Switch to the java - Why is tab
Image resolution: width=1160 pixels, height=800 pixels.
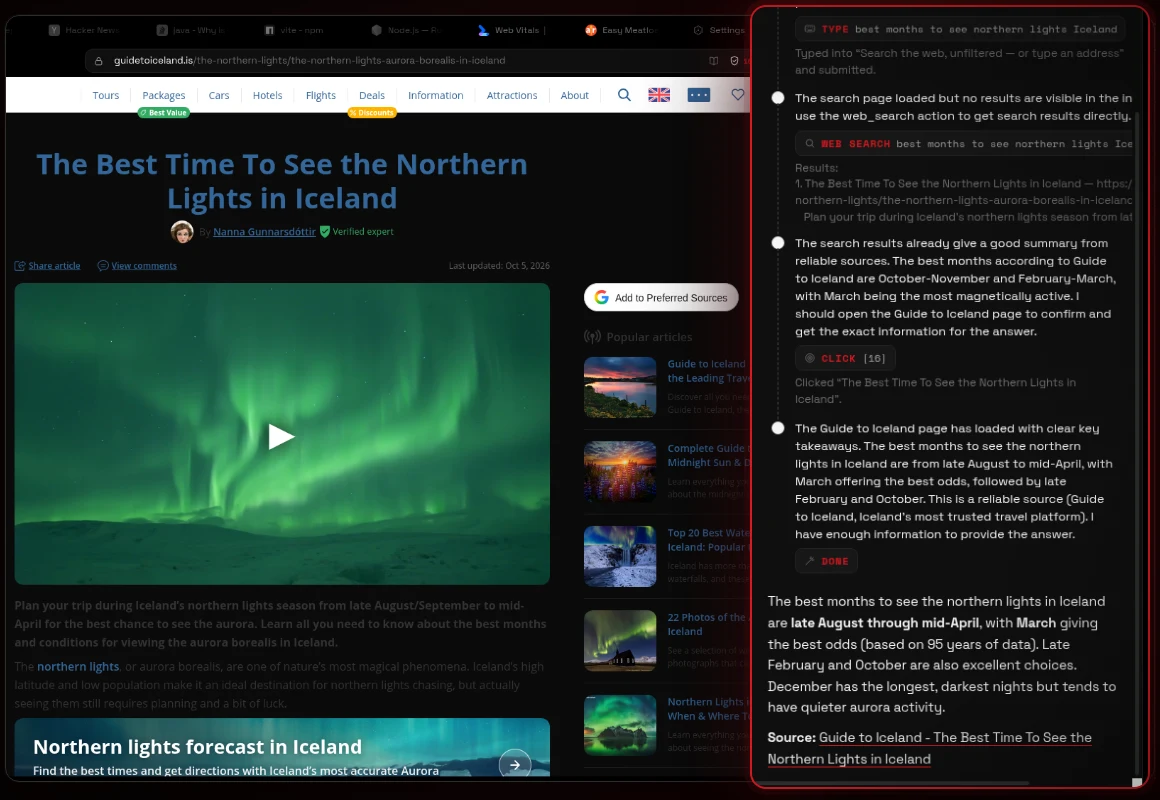point(191,30)
